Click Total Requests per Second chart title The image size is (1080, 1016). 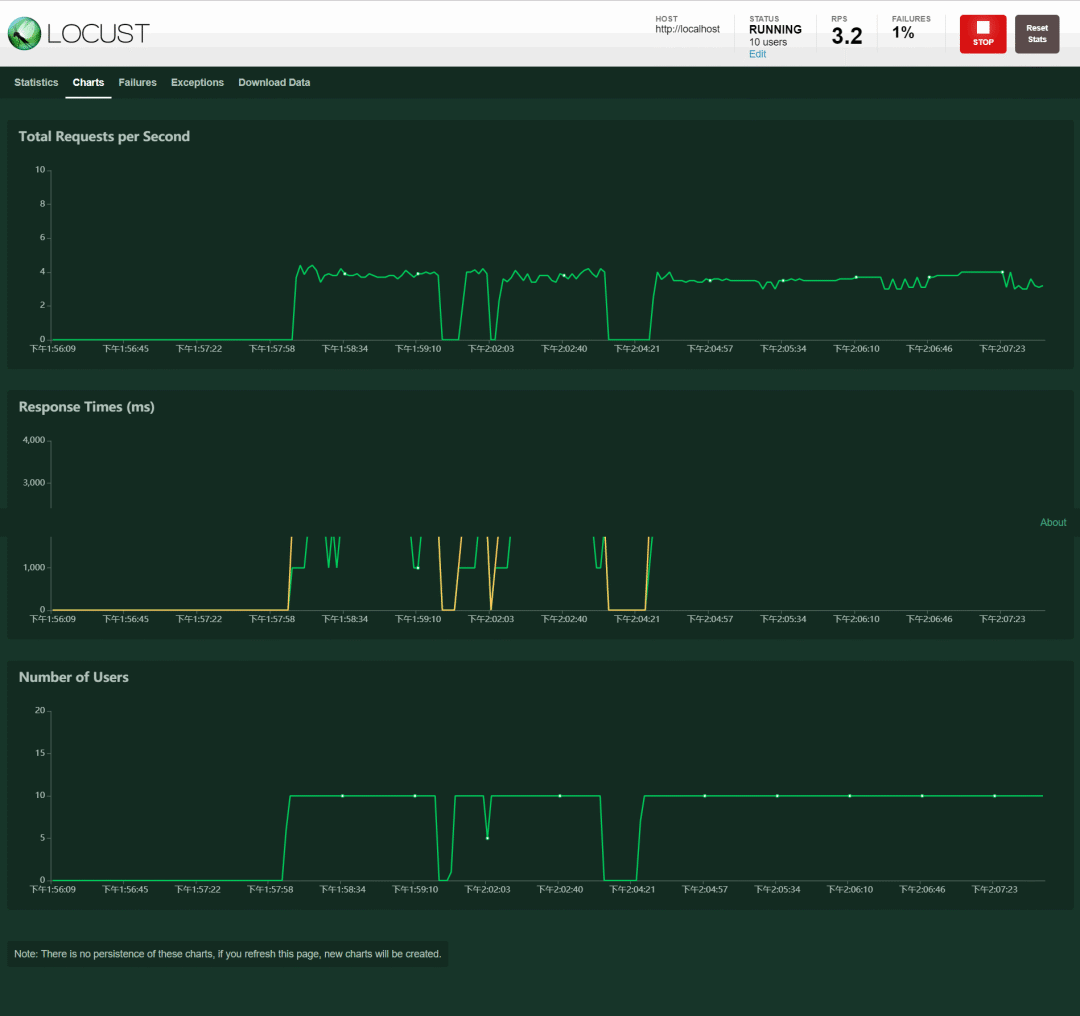(x=104, y=136)
